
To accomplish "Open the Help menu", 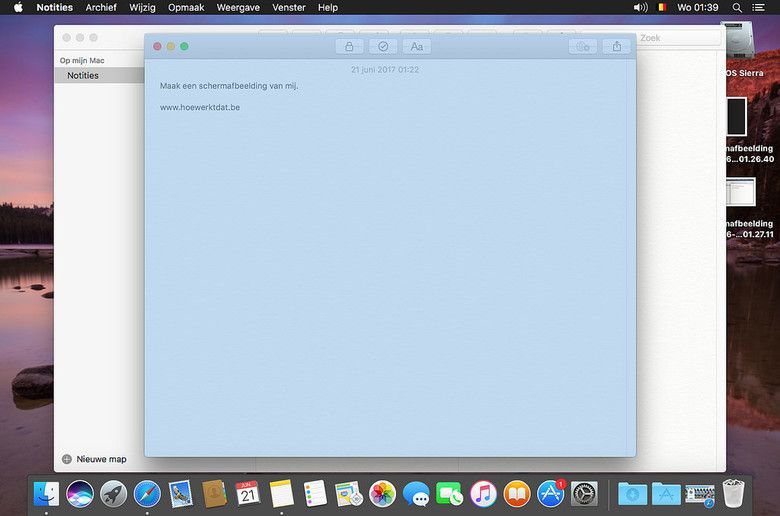I will (328, 7).
